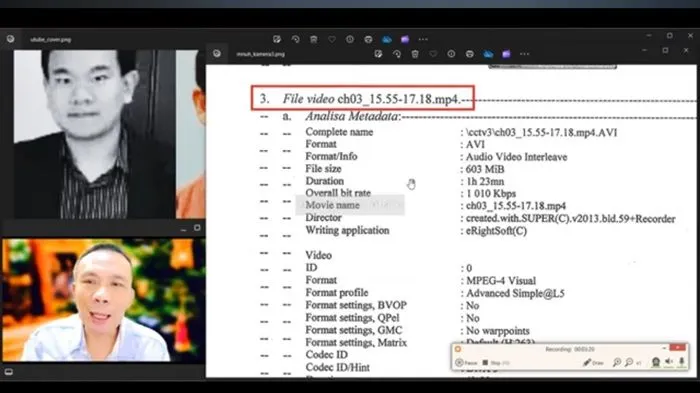Click the File size value 603 MiB

[x=485, y=169]
